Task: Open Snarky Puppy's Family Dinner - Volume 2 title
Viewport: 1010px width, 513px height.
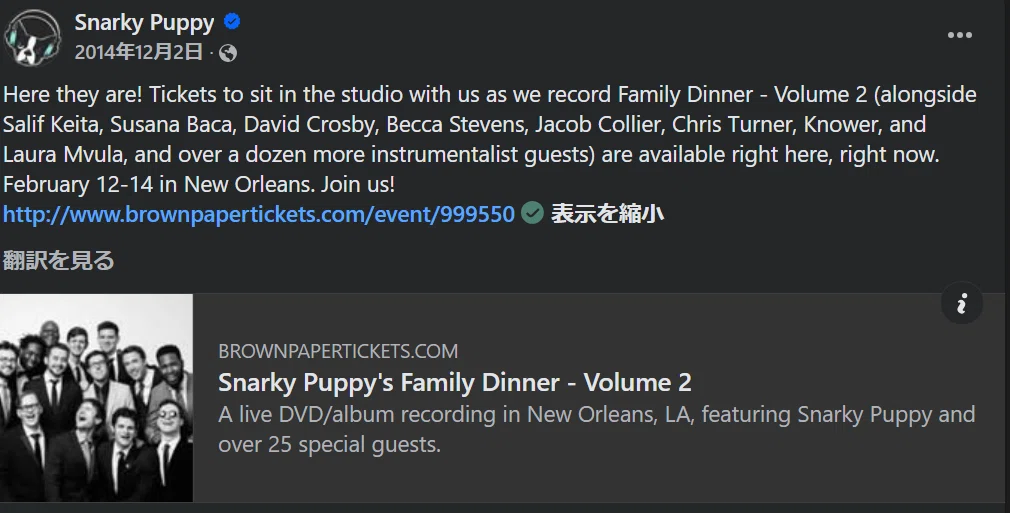Action: [455, 382]
